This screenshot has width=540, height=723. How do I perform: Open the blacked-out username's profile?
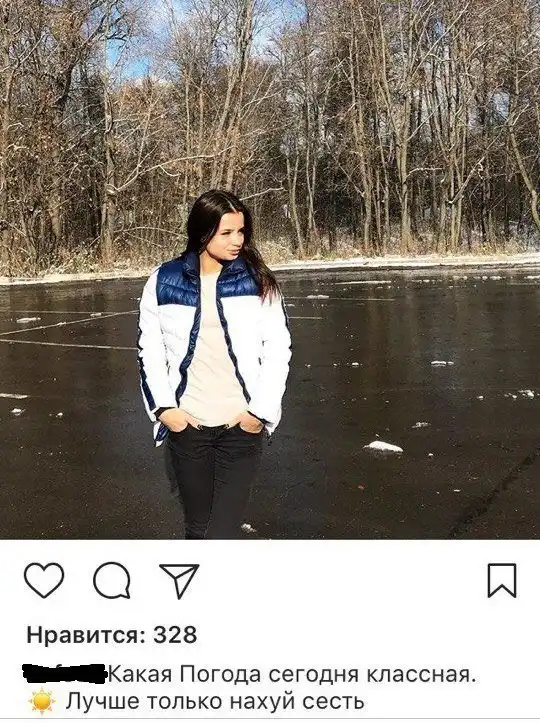point(65,674)
